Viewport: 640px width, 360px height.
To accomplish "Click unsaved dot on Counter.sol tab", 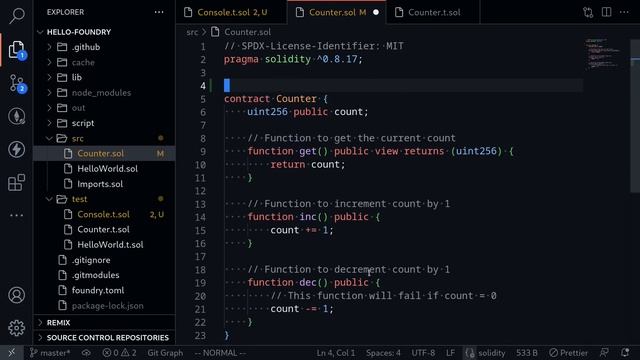I will click(x=376, y=12).
